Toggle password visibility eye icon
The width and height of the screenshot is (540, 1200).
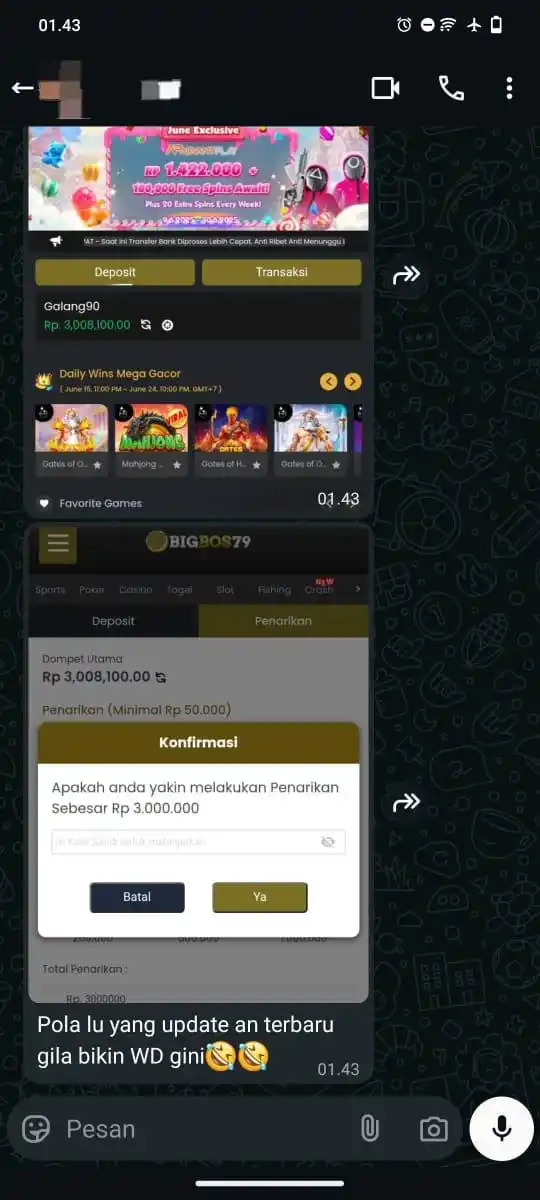[x=328, y=842]
